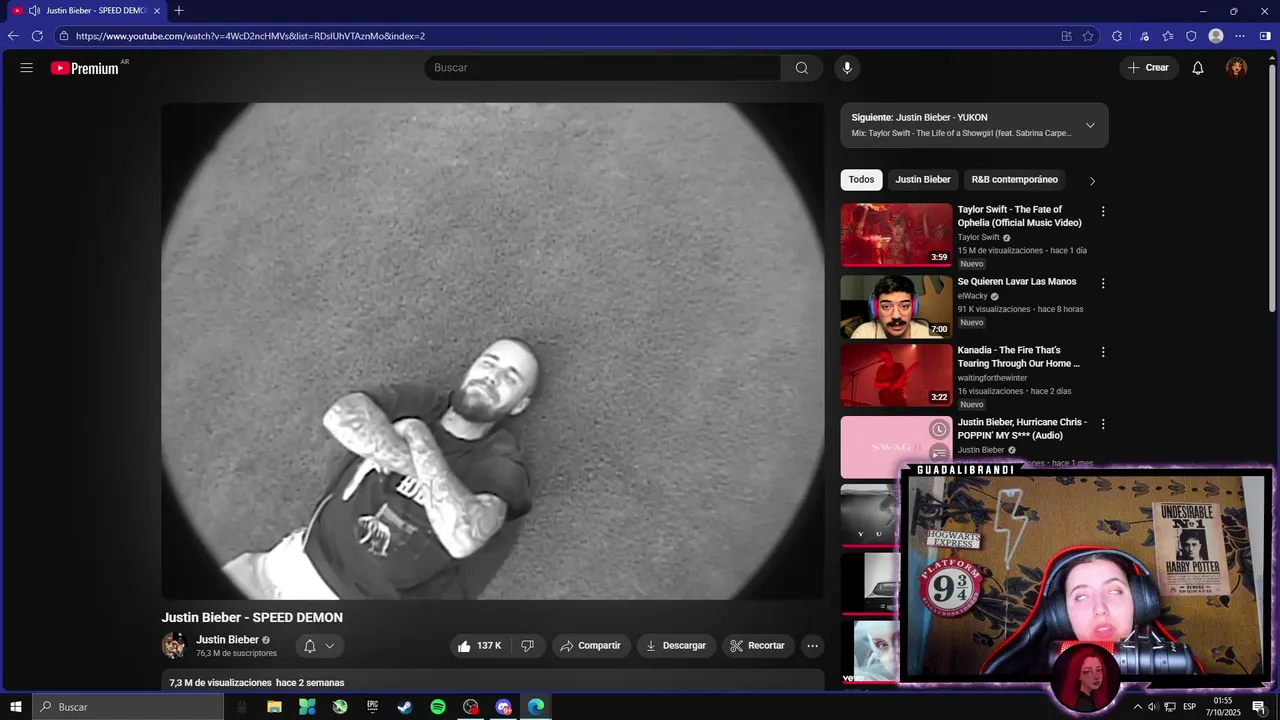Mute the tab via speaker icon

34,11
